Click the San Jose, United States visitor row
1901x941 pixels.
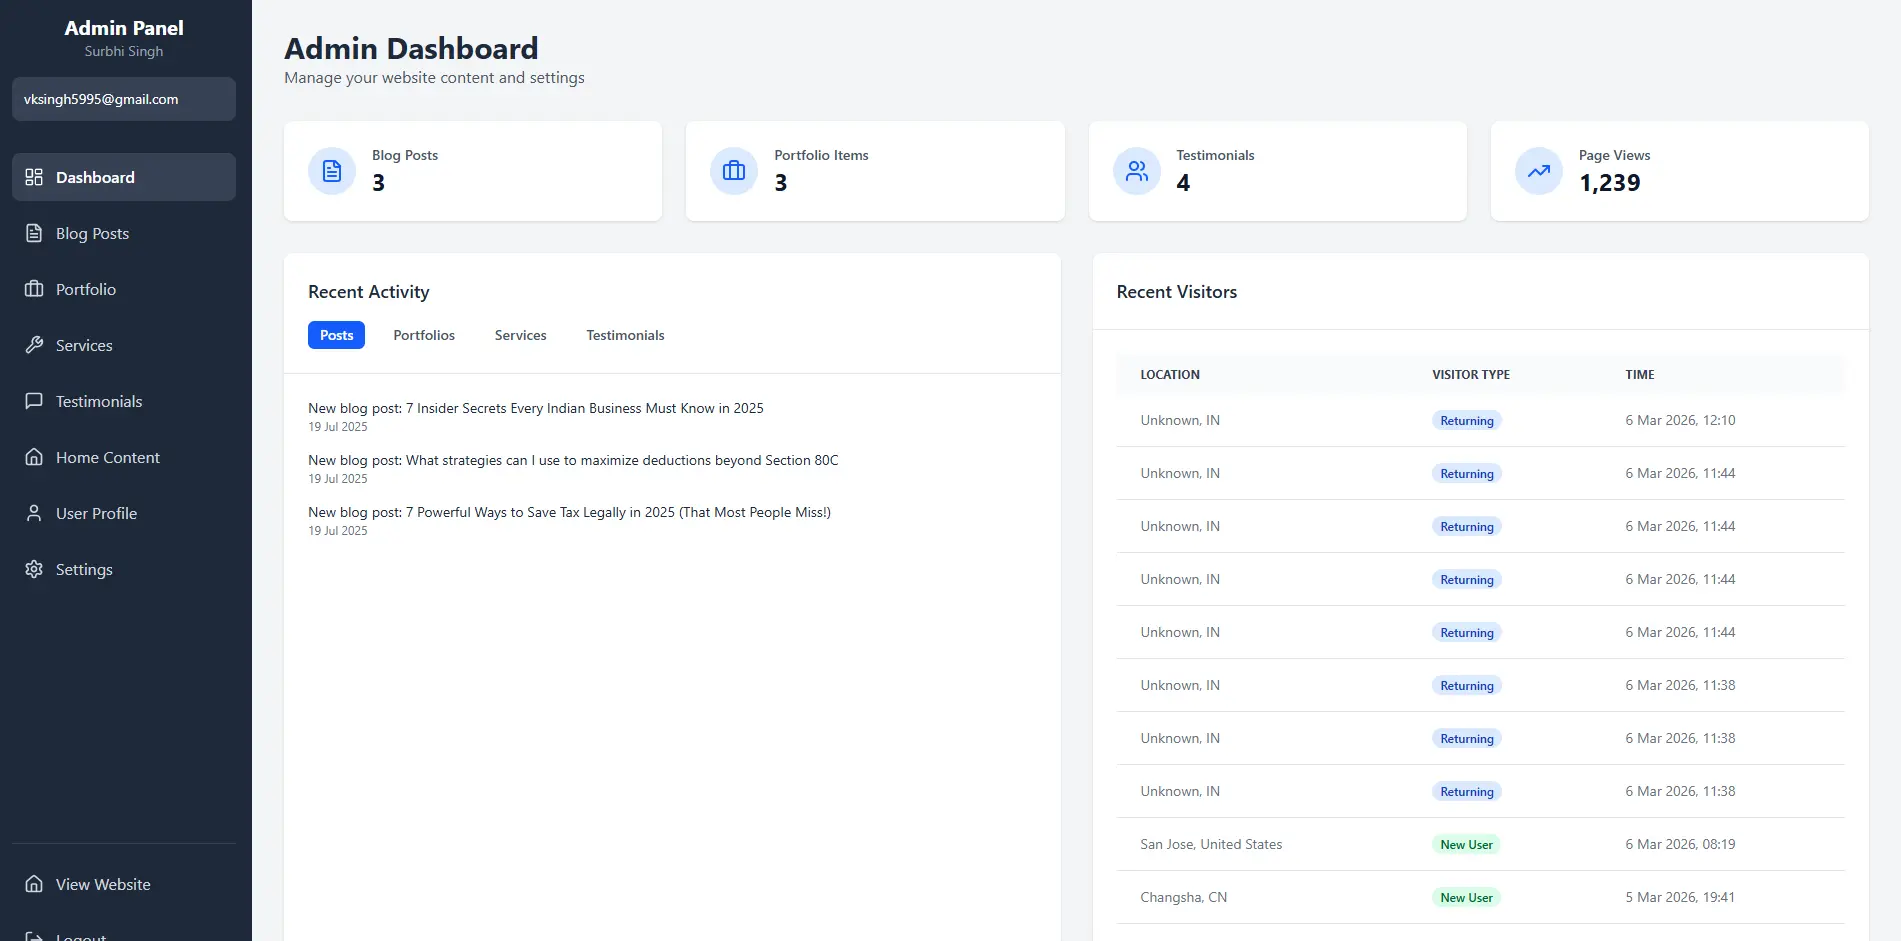[x=1210, y=844]
